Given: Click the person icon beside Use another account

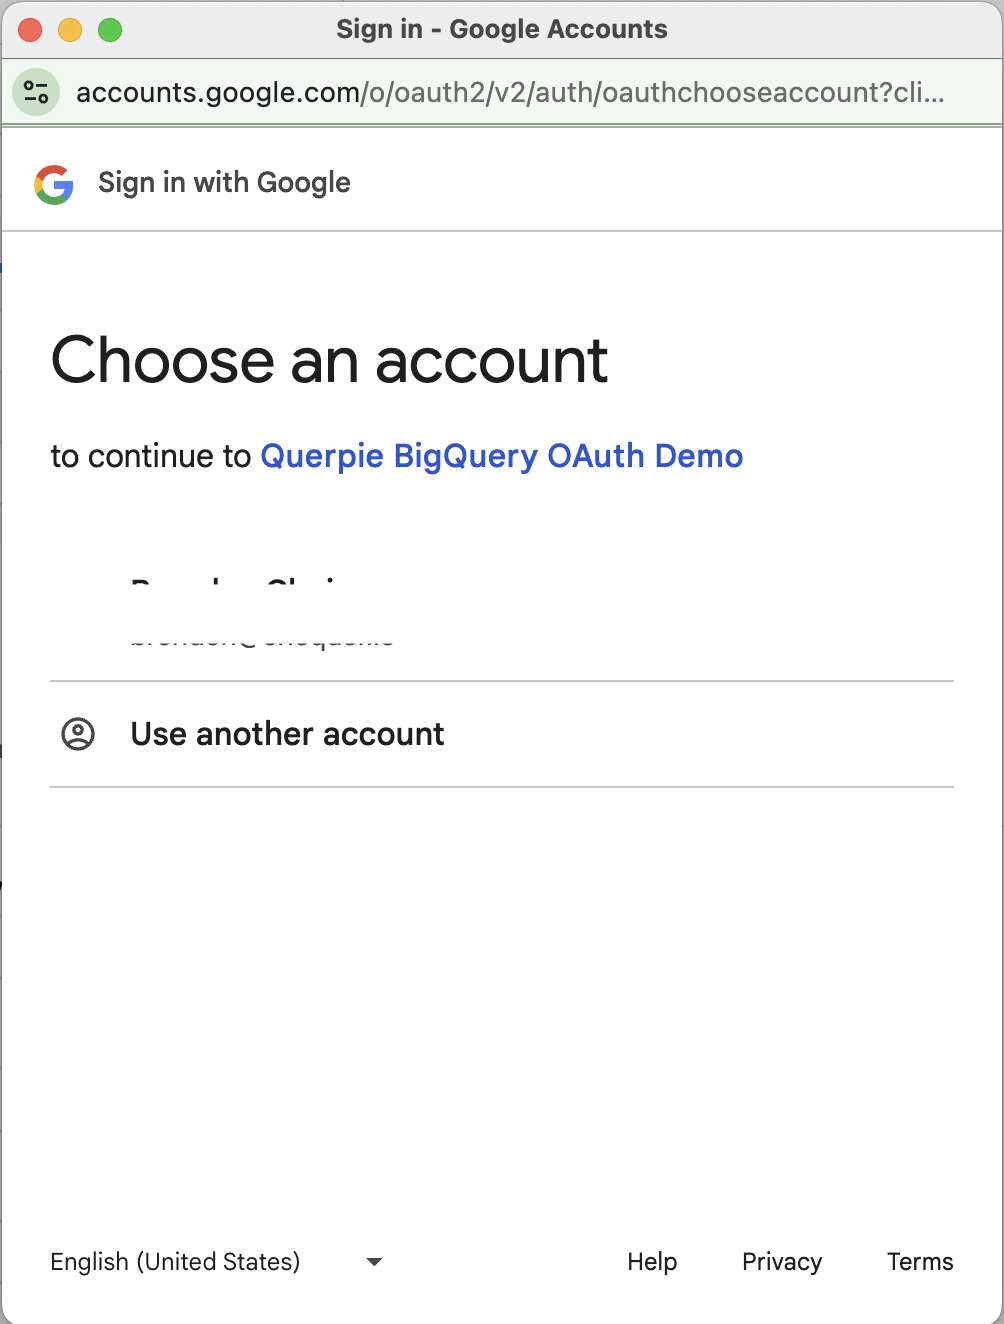Looking at the screenshot, I should (78, 734).
